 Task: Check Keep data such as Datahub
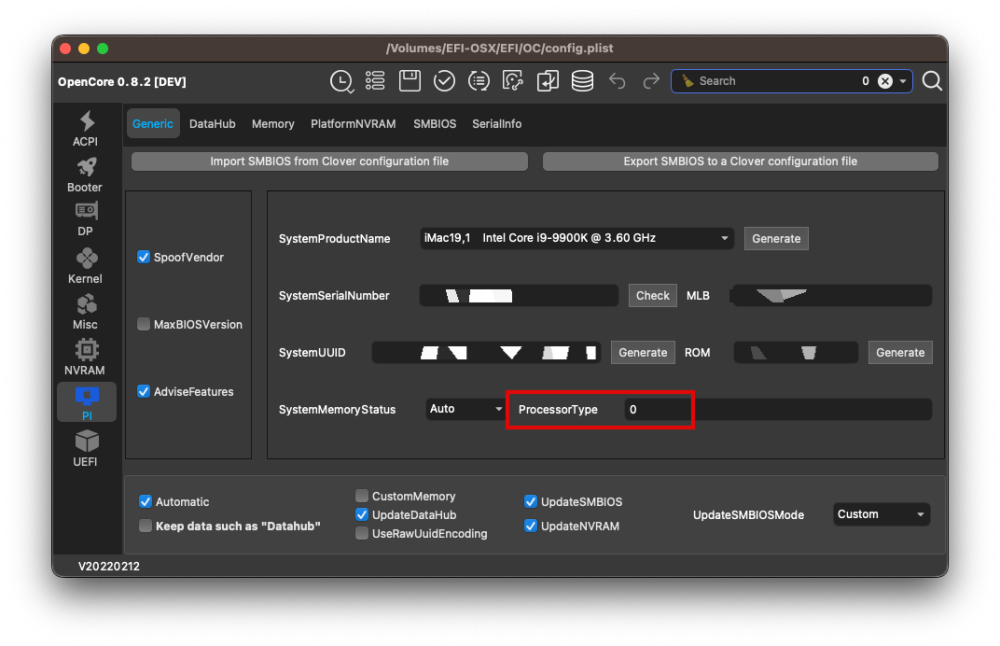pos(145,525)
